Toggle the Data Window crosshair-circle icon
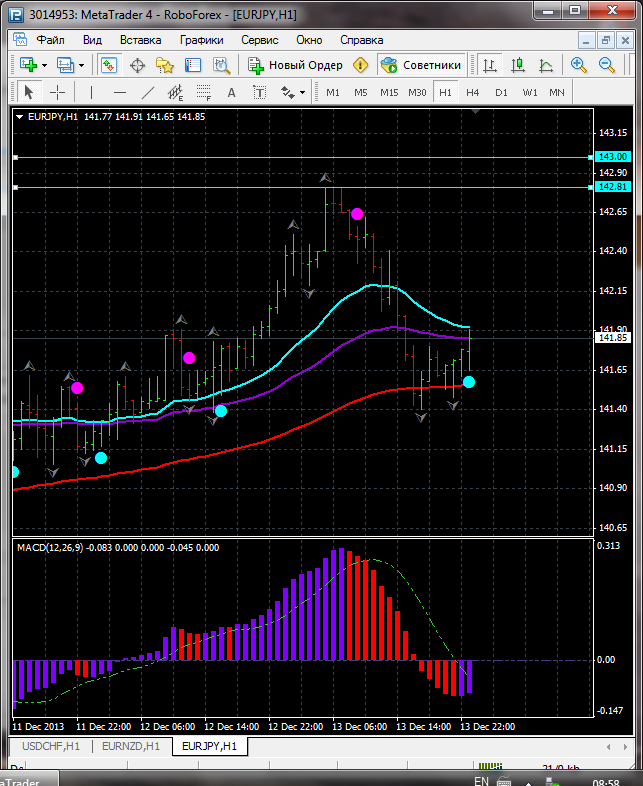643x786 pixels. pyautogui.click(x=137, y=65)
